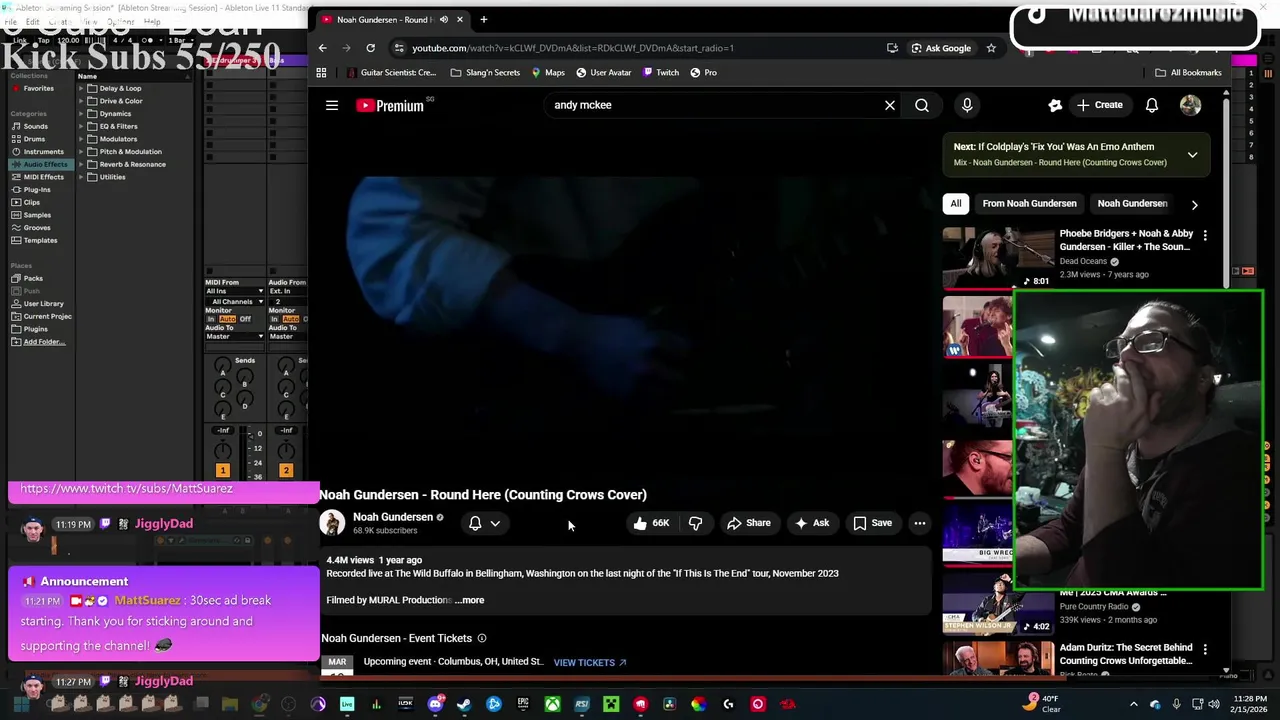Screen dimensions: 1280x720
Task: Start voice search with microphone icon
Action: (x=967, y=105)
